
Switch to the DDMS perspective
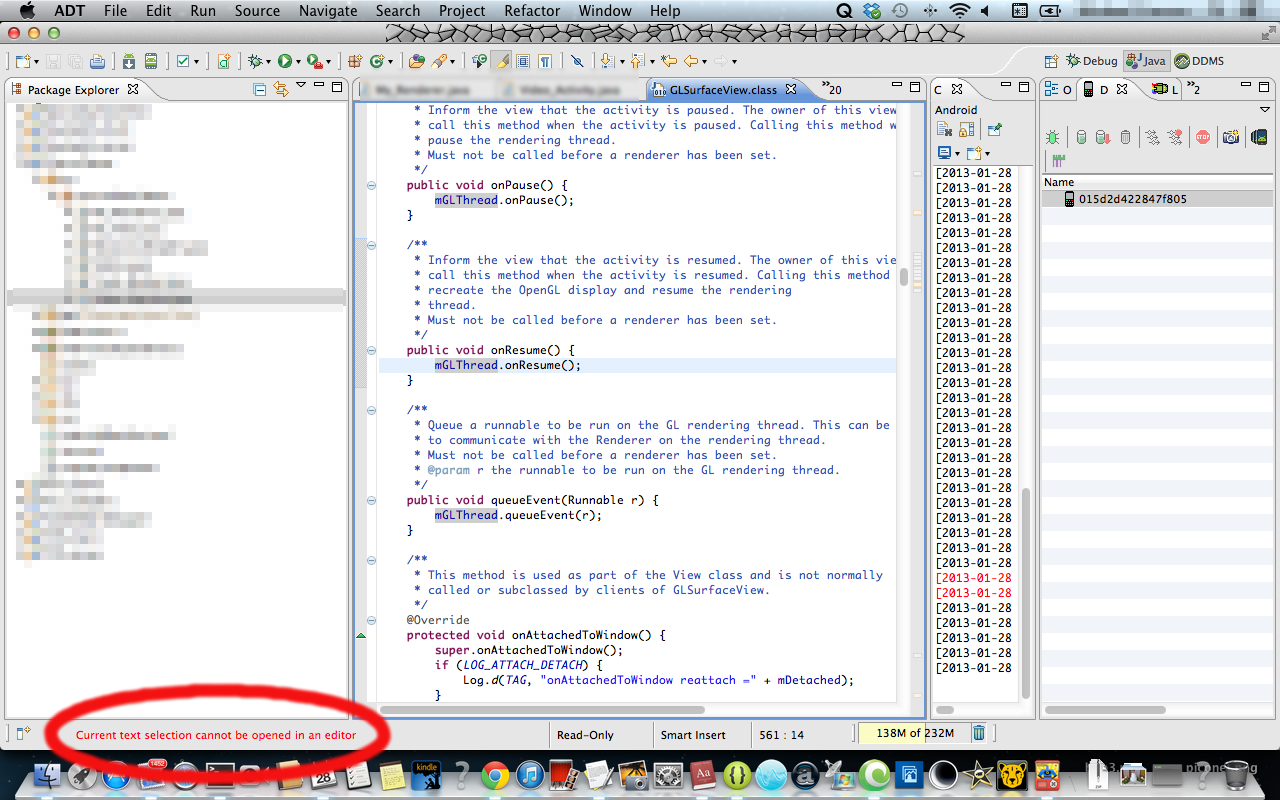tap(1200, 61)
